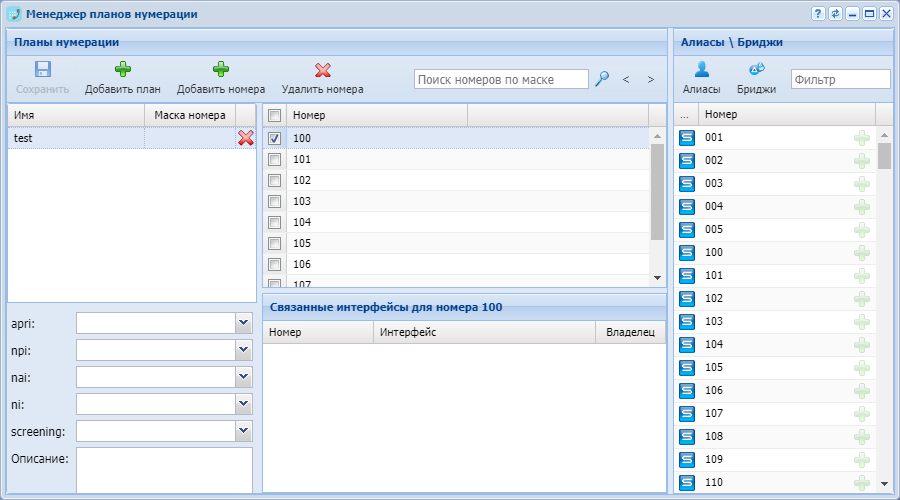This screenshot has width=900, height=500.
Task: Click Маска номера column header
Action: pyautogui.click(x=190, y=115)
